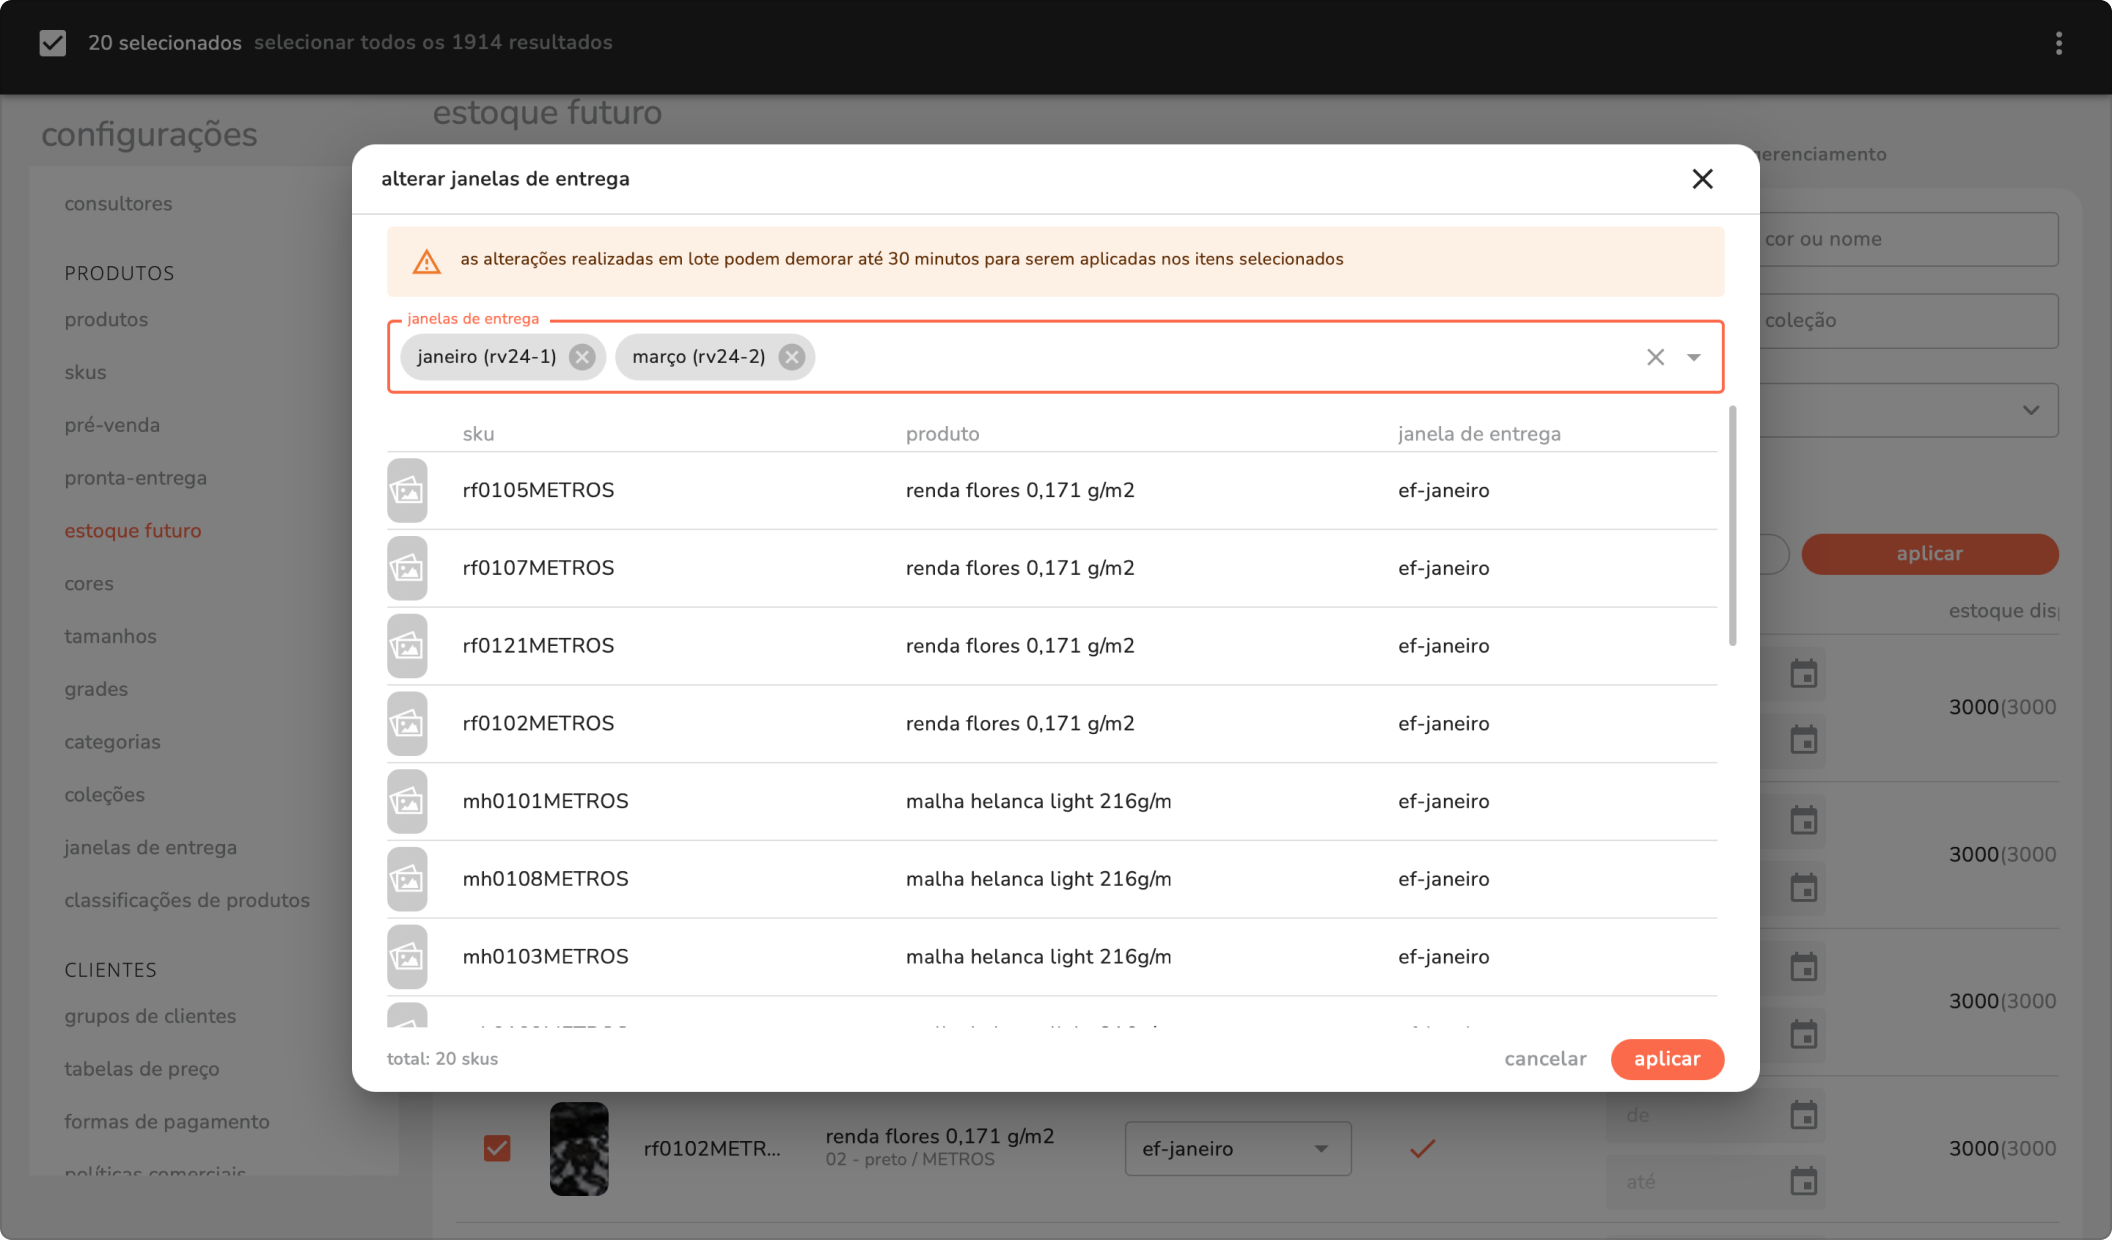Open calendar picker for the 'de' date
2112x1240 pixels.
coord(1803,1115)
